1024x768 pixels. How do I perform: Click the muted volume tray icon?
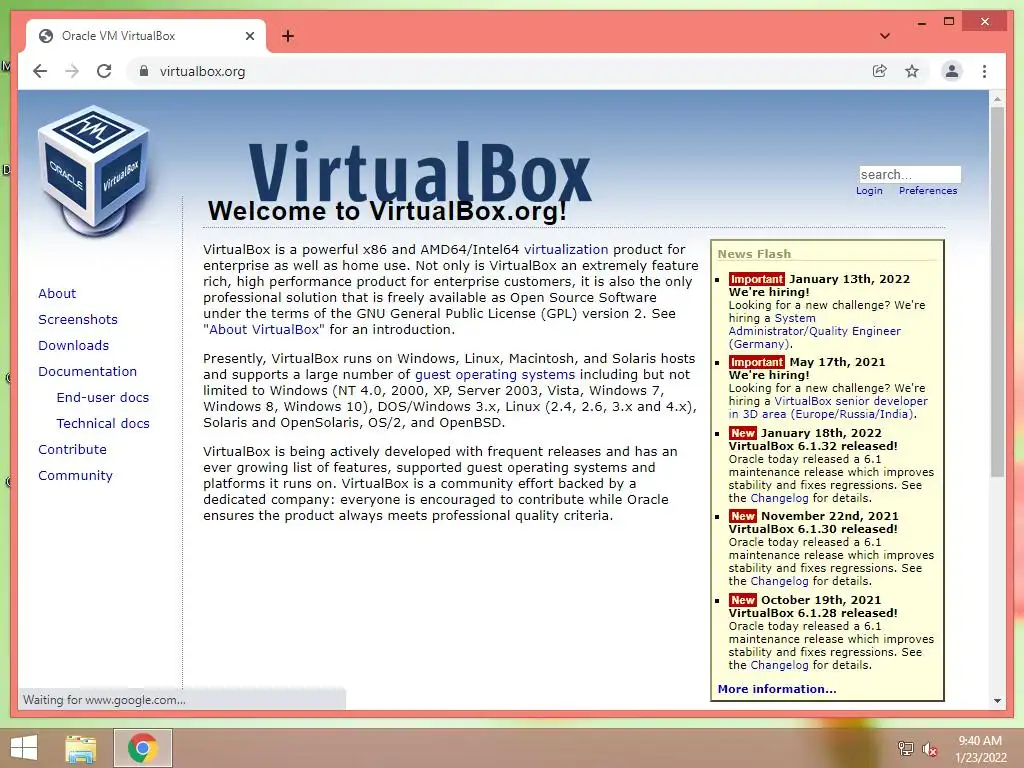(x=930, y=749)
